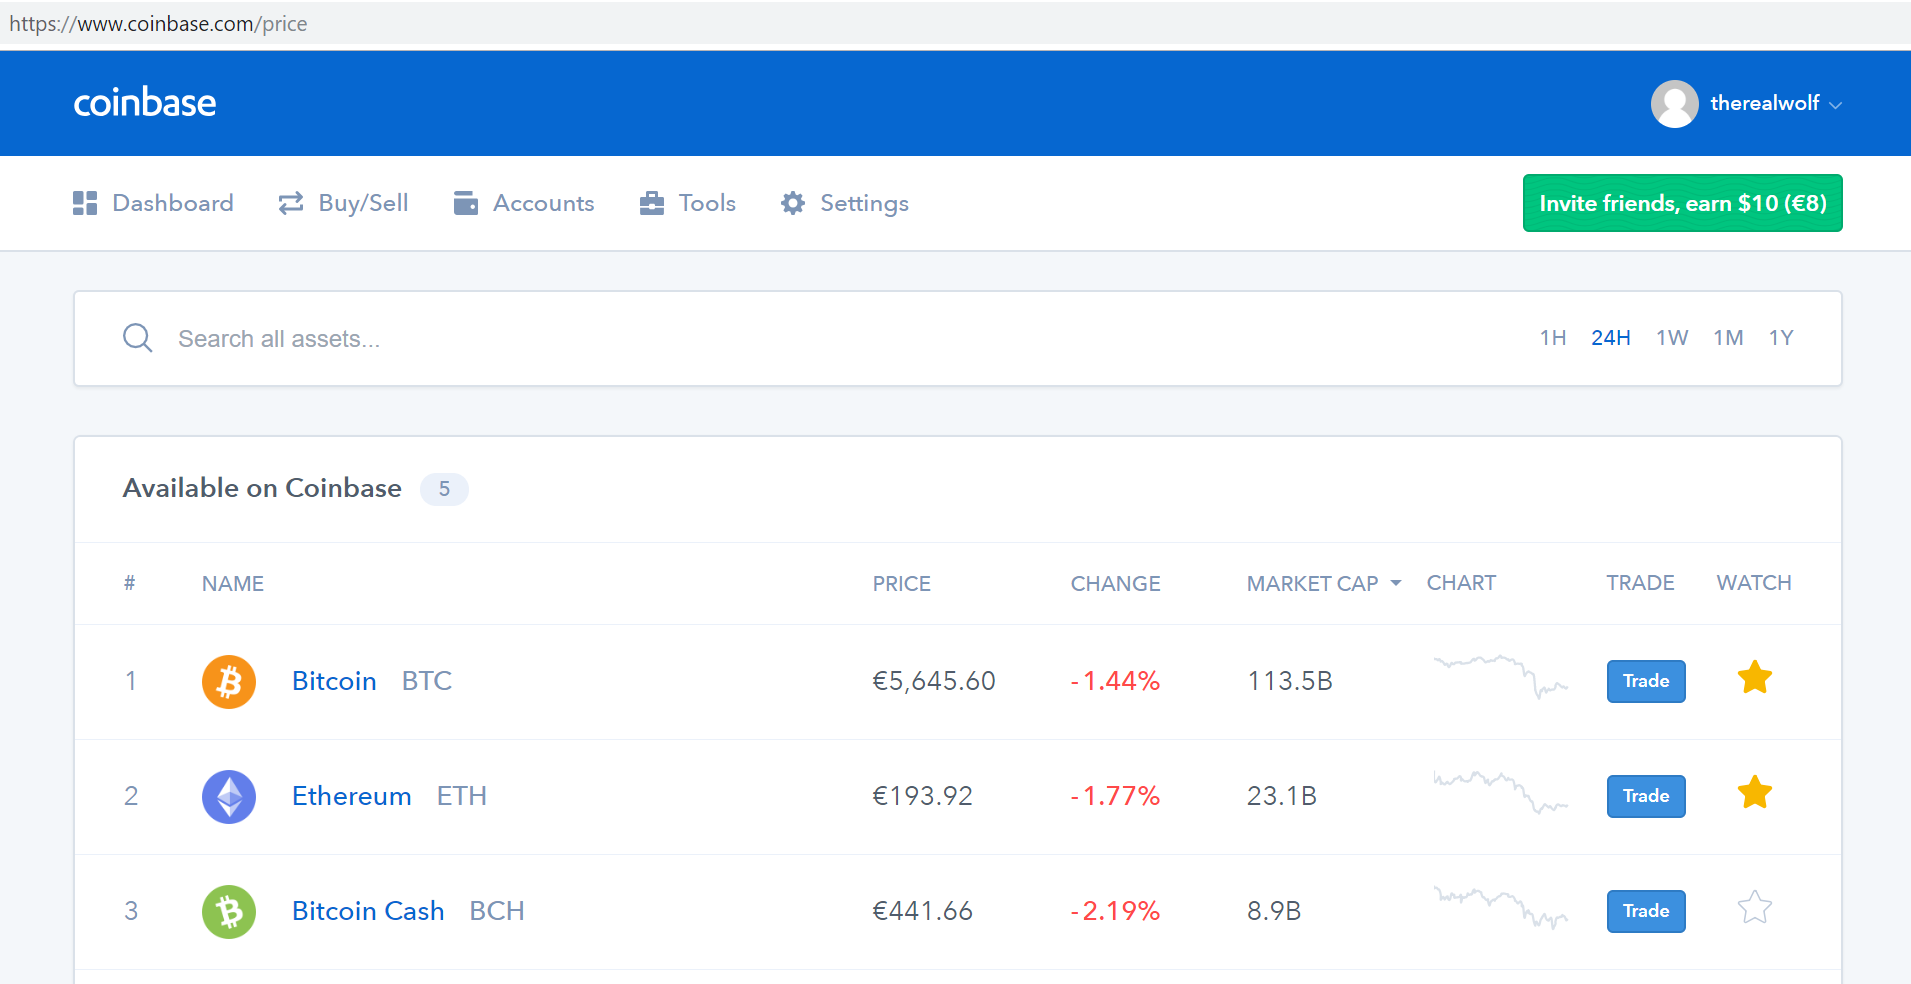The height and width of the screenshot is (984, 1911).
Task: Switch to the 1Y time range
Action: [x=1781, y=338]
